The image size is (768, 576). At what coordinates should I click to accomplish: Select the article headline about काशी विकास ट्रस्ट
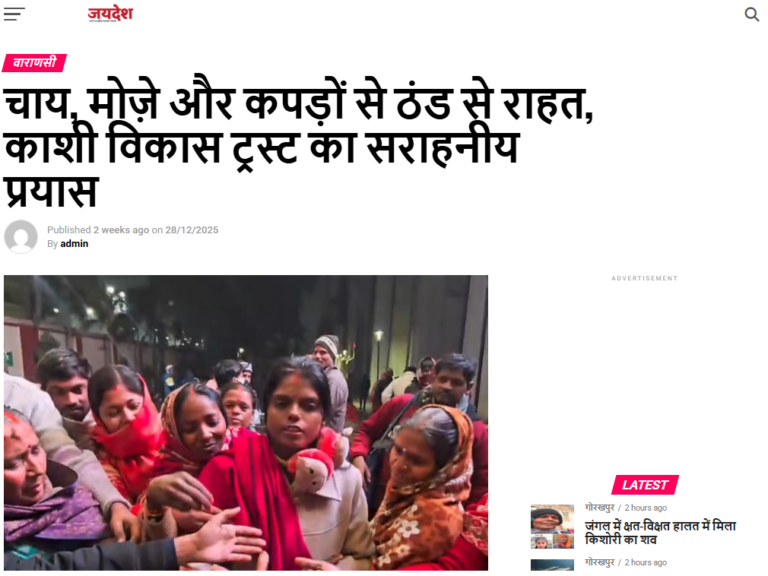point(299,147)
